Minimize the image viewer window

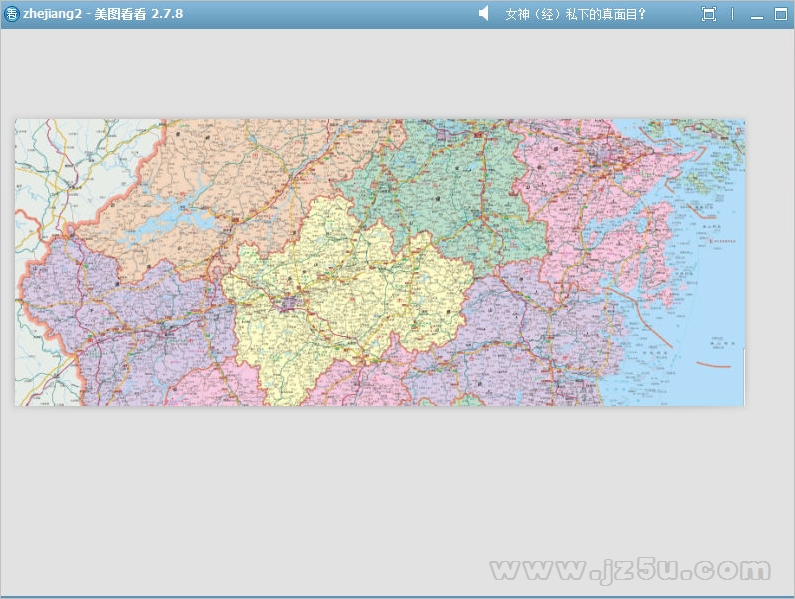[756, 15]
